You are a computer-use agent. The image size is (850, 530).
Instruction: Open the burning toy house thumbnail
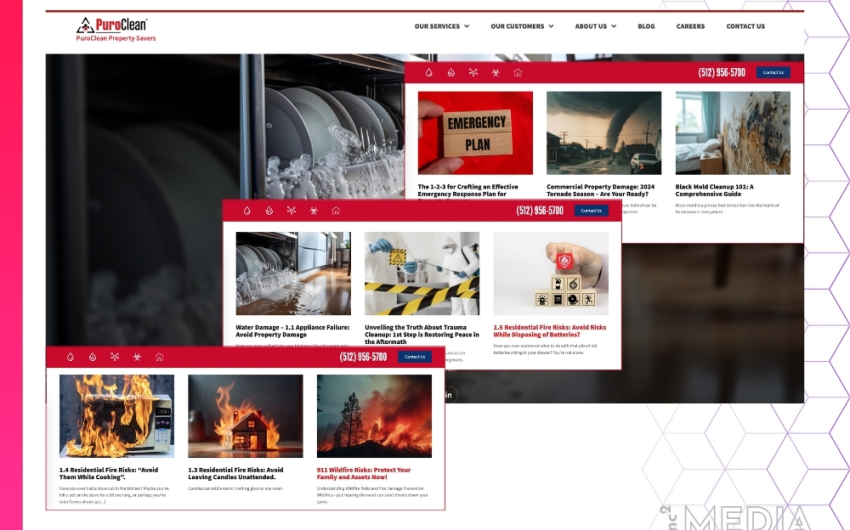(x=246, y=416)
